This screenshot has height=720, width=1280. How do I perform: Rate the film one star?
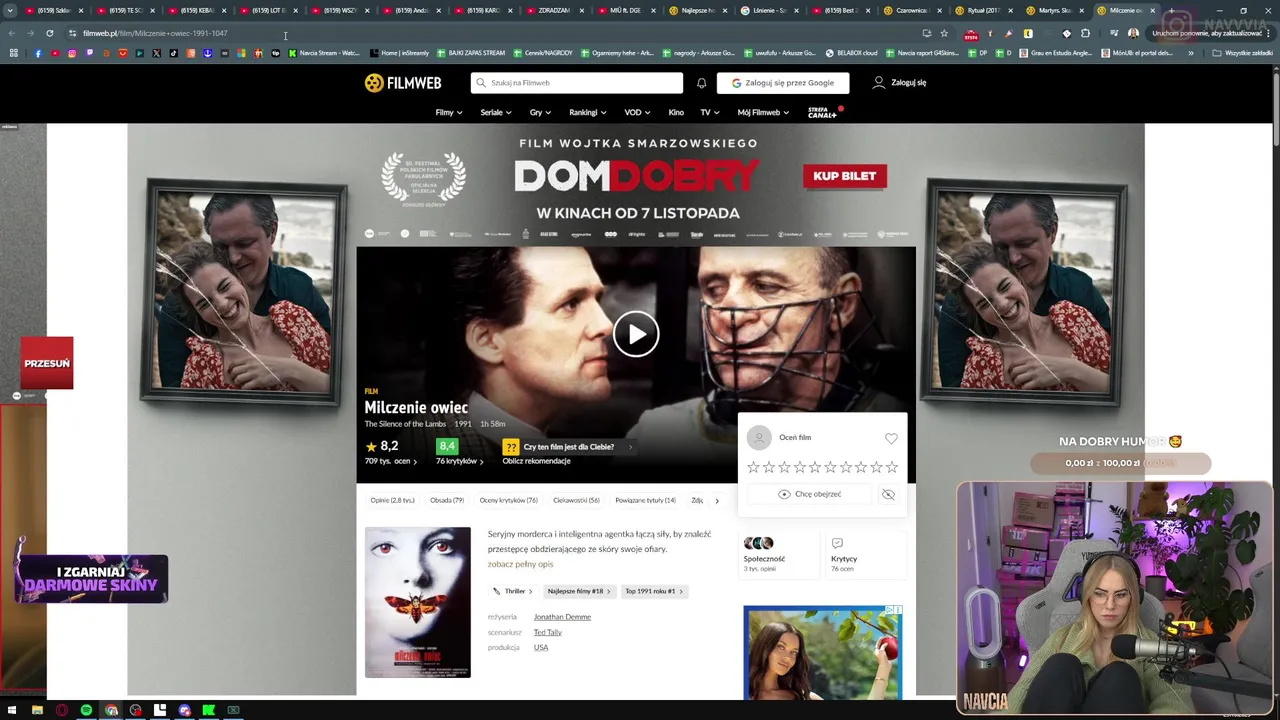753,467
